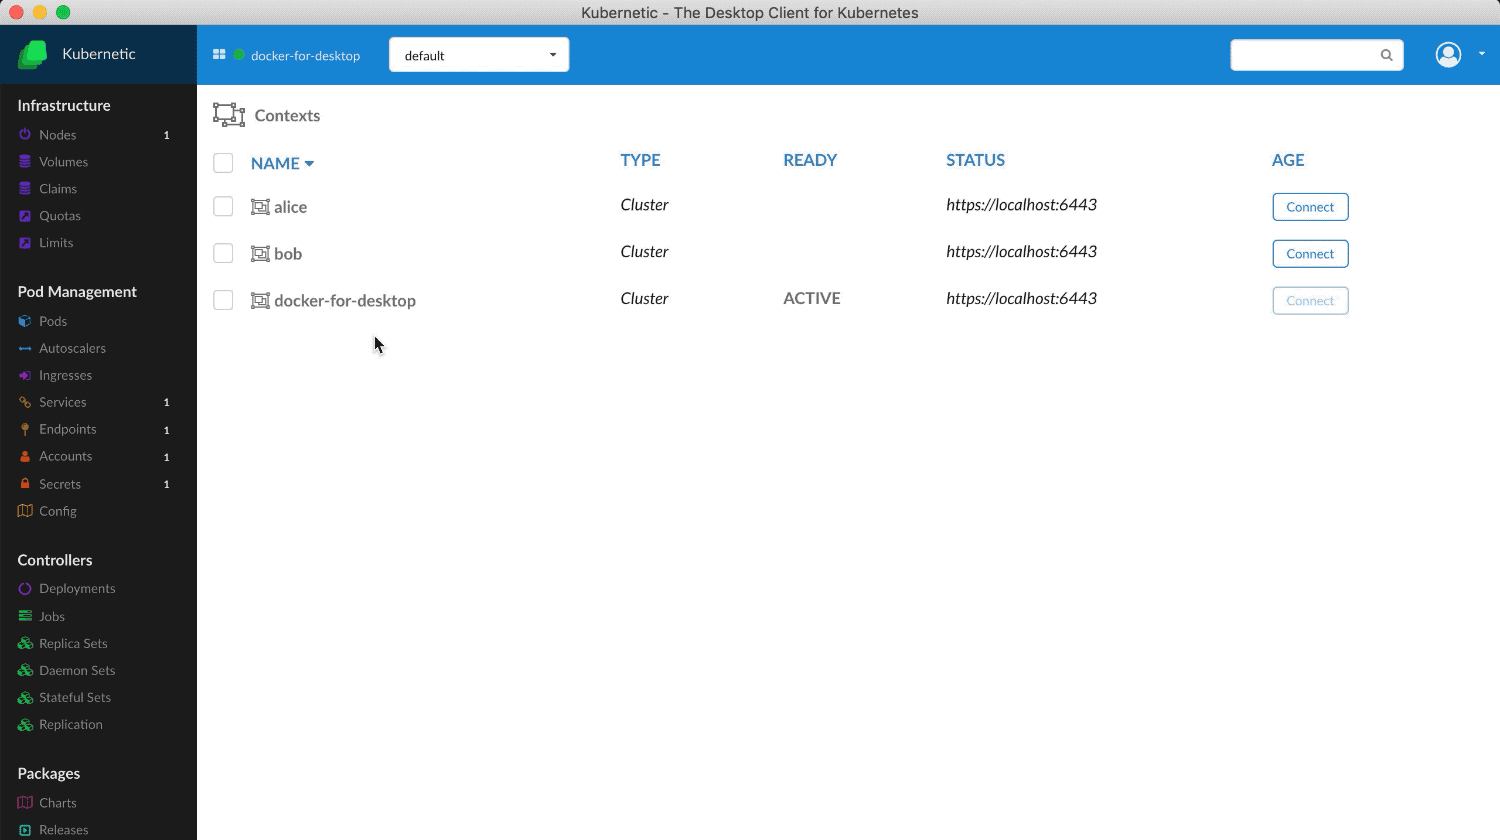The width and height of the screenshot is (1500, 840).
Task: Check the checkbox next to alice
Action: pos(223,204)
